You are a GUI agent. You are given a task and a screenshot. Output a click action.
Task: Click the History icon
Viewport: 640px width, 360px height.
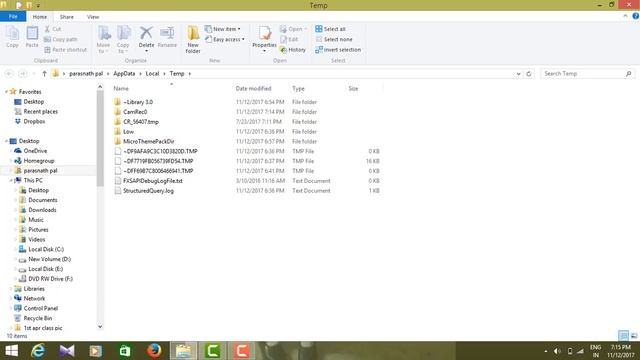(283, 49)
